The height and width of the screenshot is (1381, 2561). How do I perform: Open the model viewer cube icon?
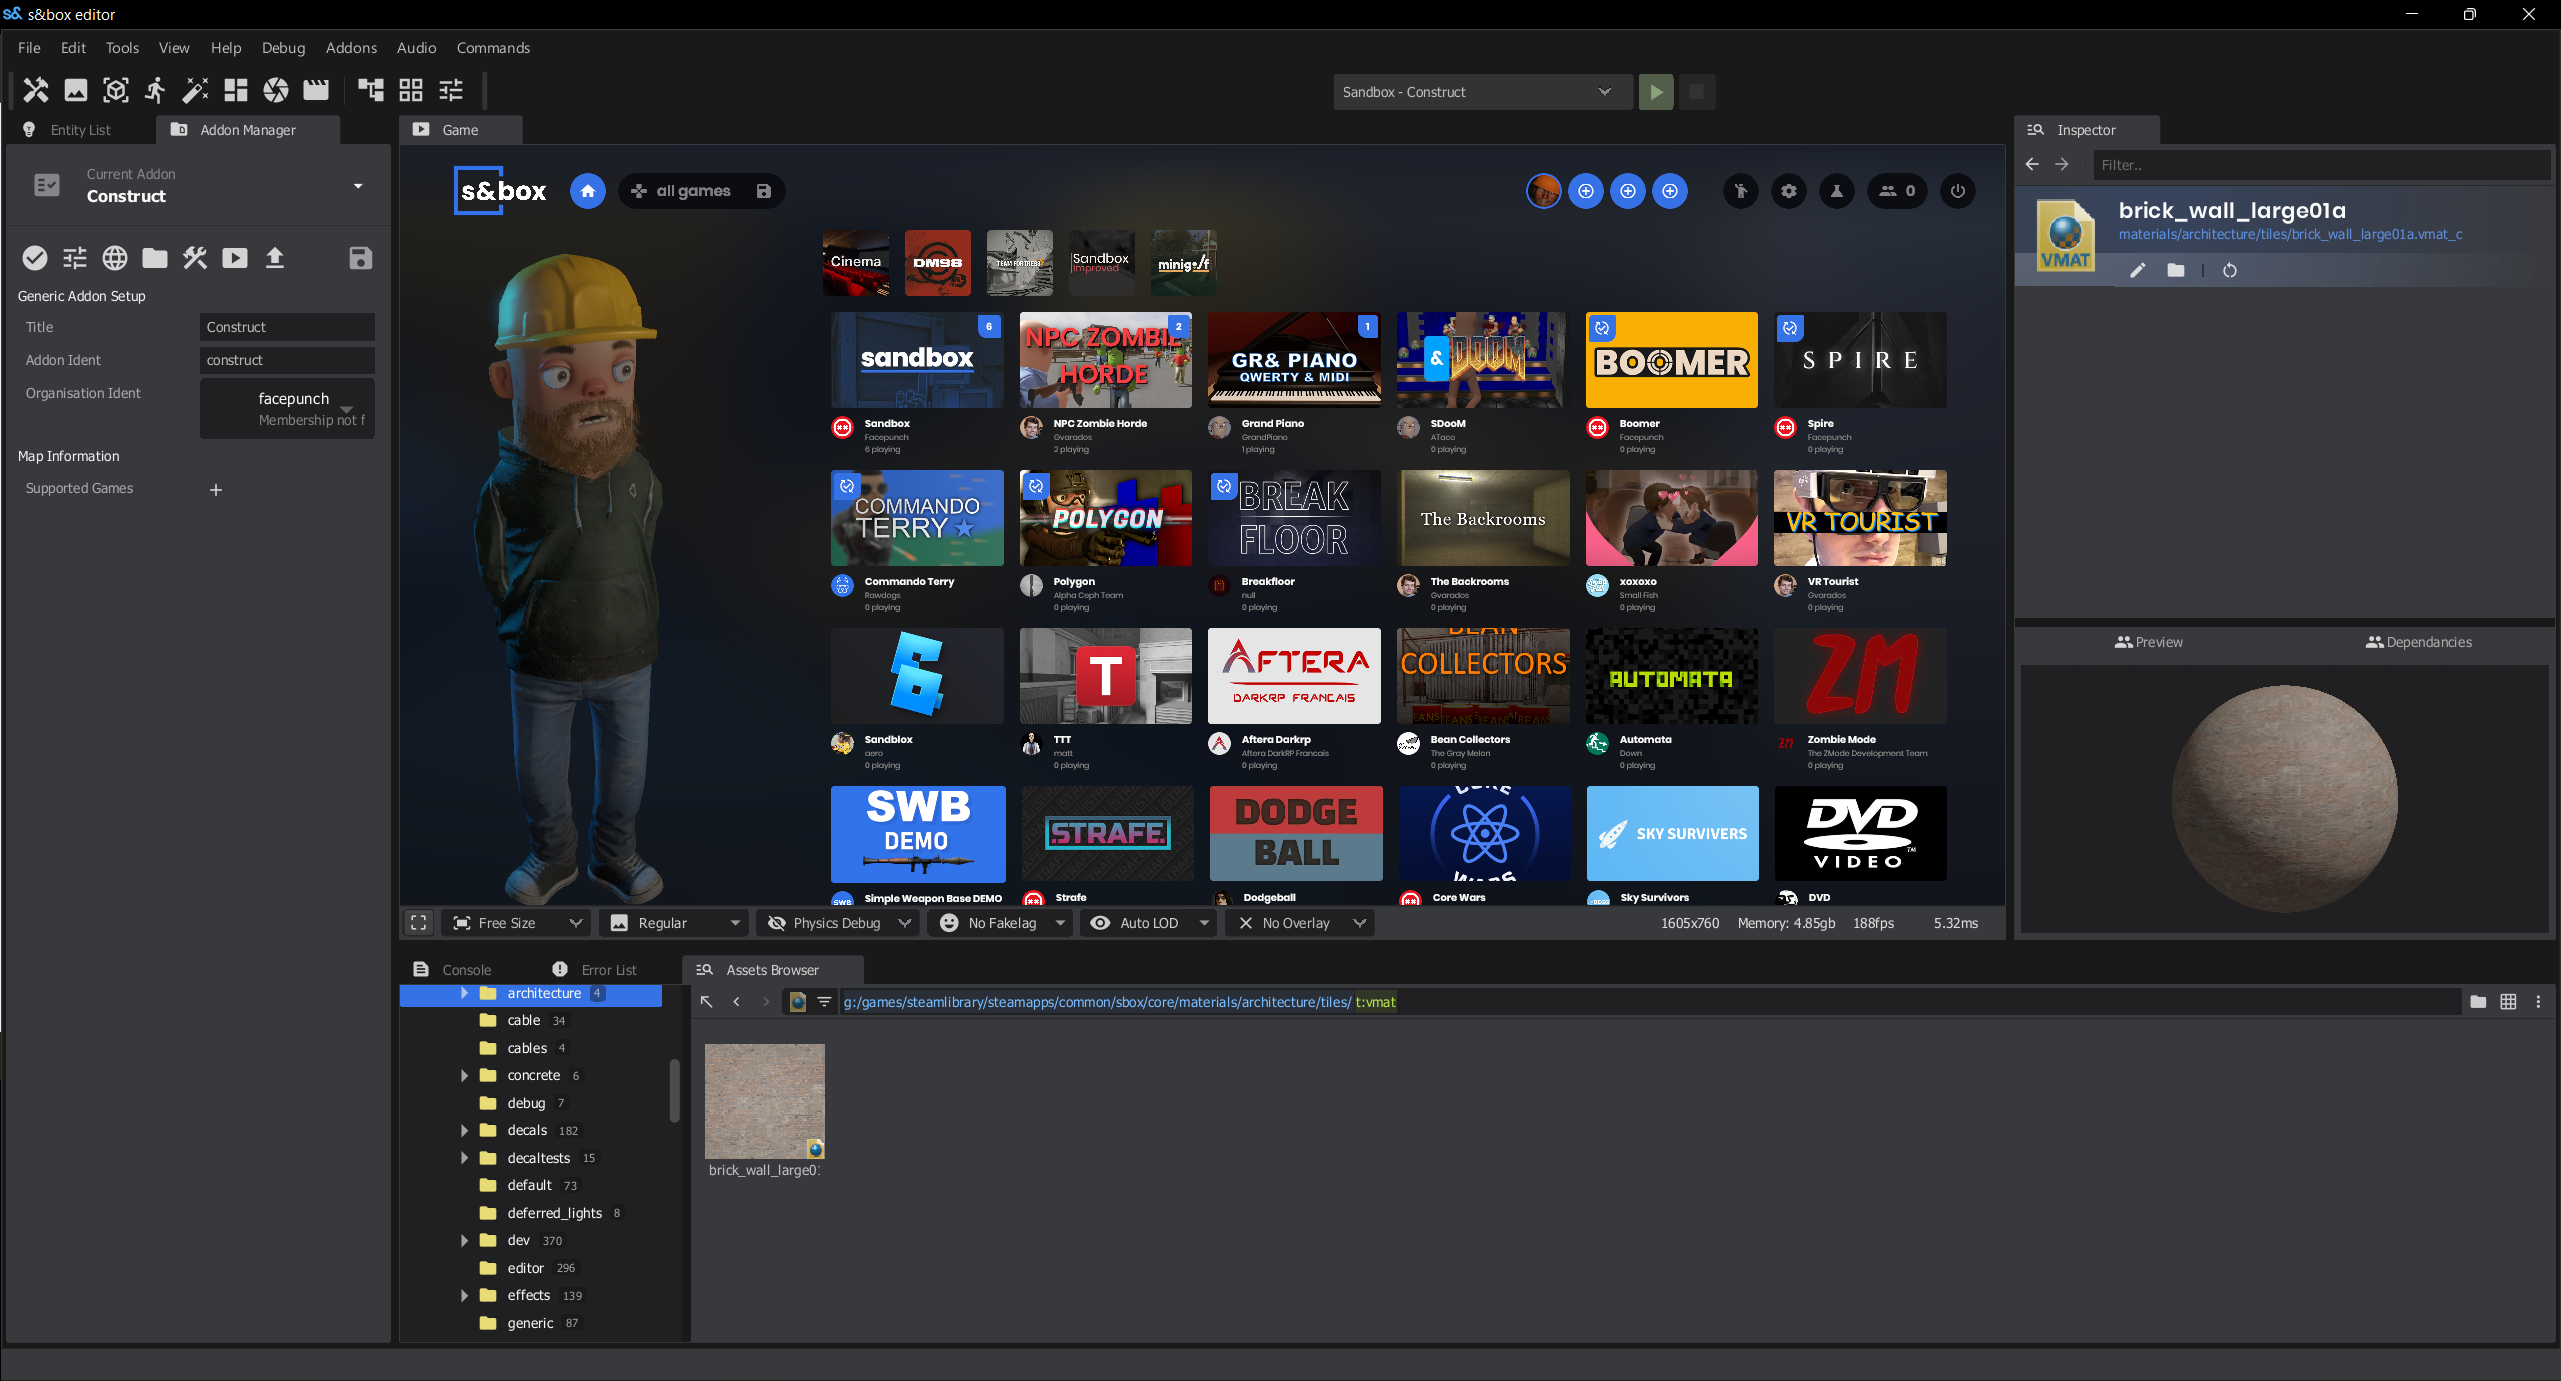pyautogui.click(x=116, y=90)
